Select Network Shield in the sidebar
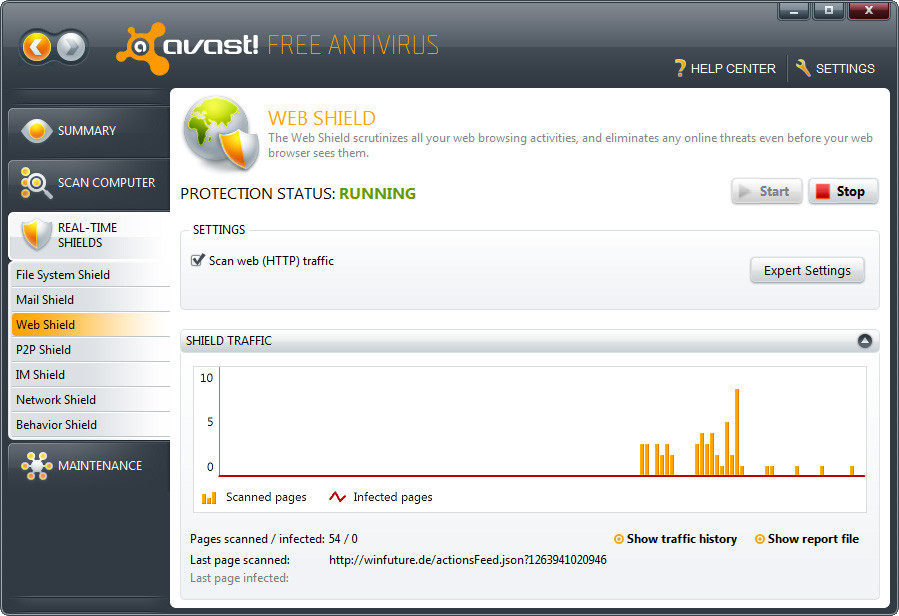 tap(91, 400)
